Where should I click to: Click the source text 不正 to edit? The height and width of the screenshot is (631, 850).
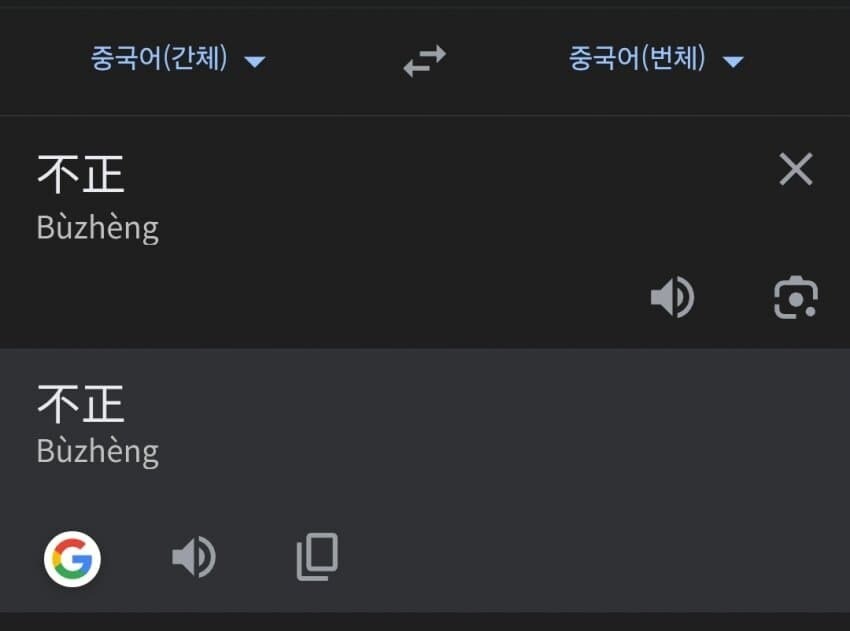(81, 174)
